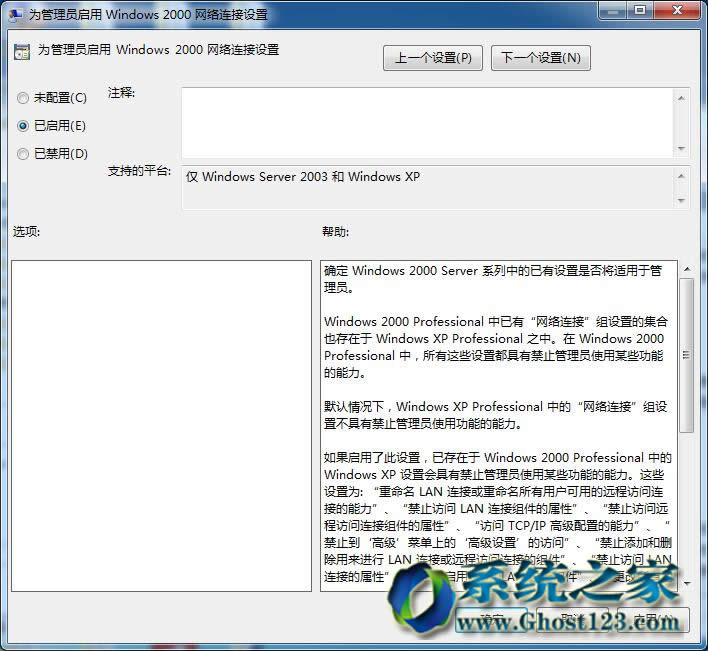Close the dialog with the X button
708x651 pixels.
677,11
